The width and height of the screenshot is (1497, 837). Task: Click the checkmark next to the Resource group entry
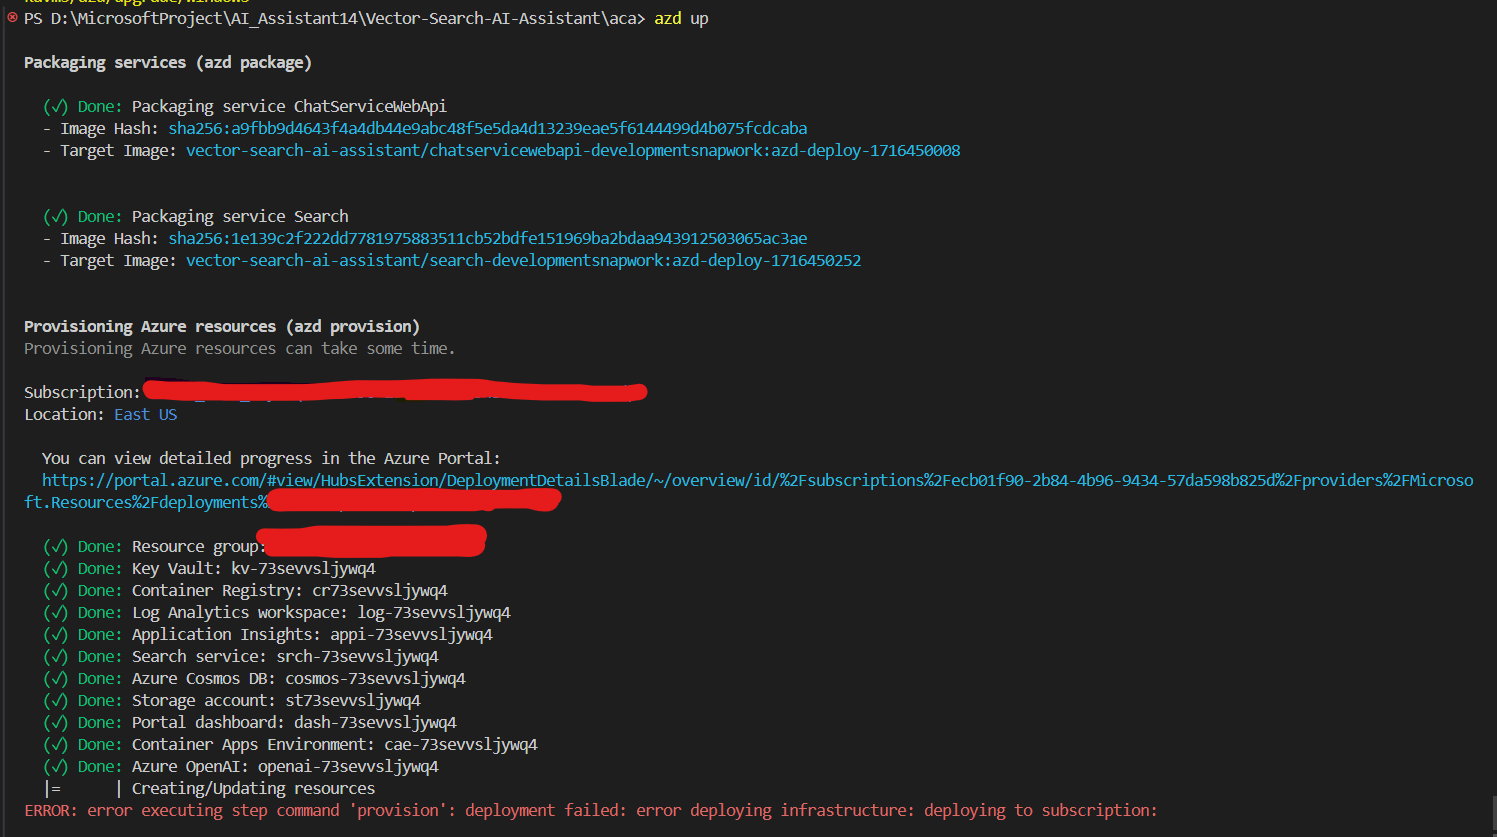pos(55,546)
